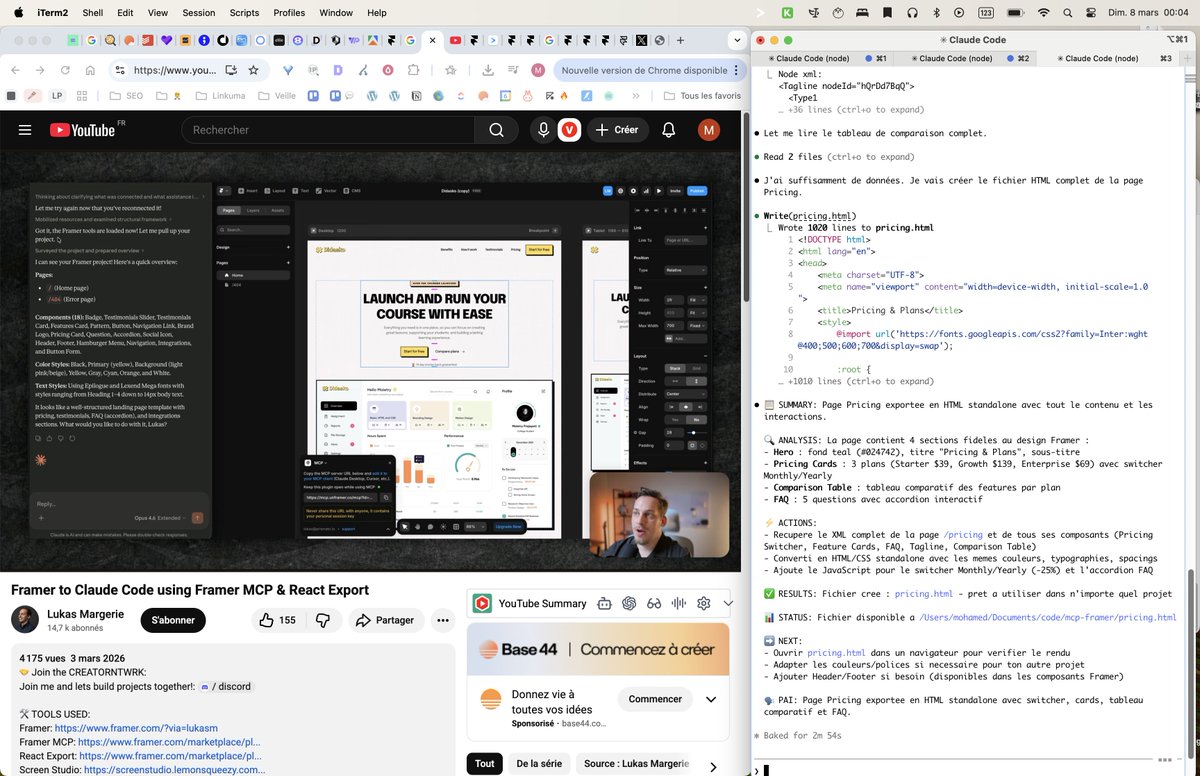1200x776 pixels.
Task: Open YouTube notifications bell
Action: coord(668,130)
